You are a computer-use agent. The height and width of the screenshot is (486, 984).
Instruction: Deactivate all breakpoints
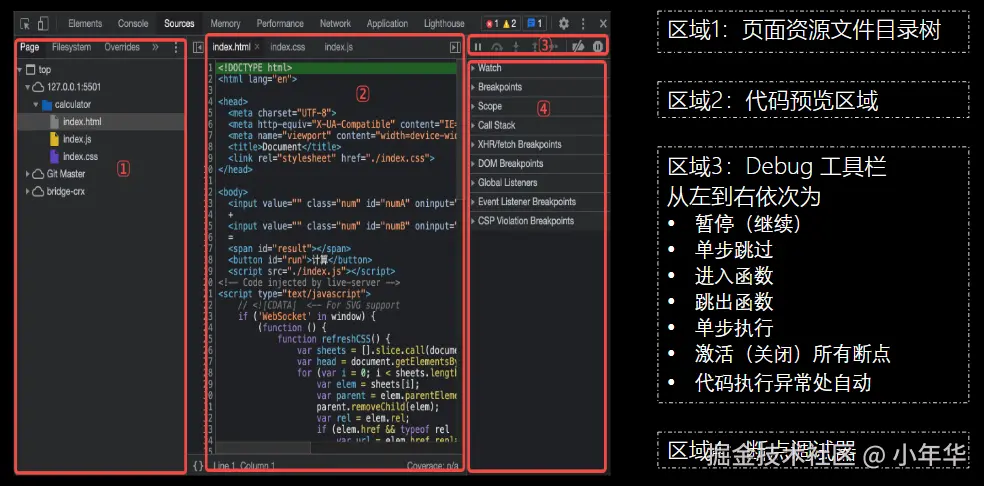[x=579, y=46]
